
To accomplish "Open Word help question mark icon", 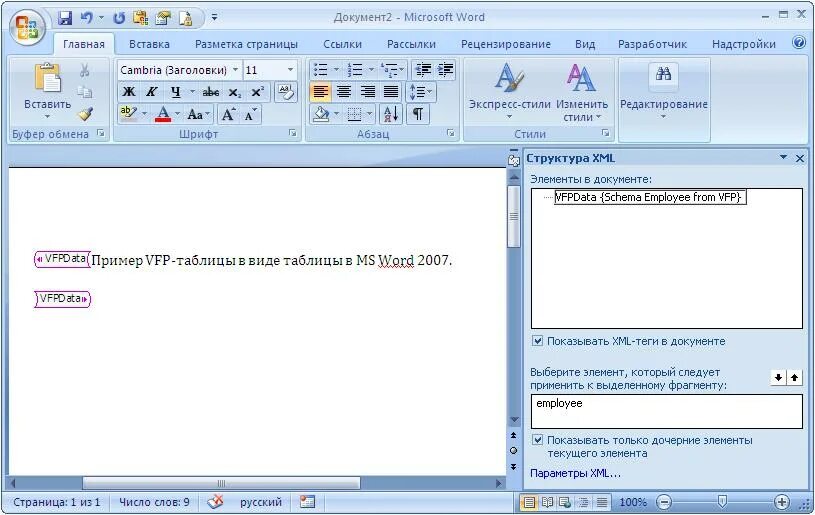I will pyautogui.click(x=799, y=43).
